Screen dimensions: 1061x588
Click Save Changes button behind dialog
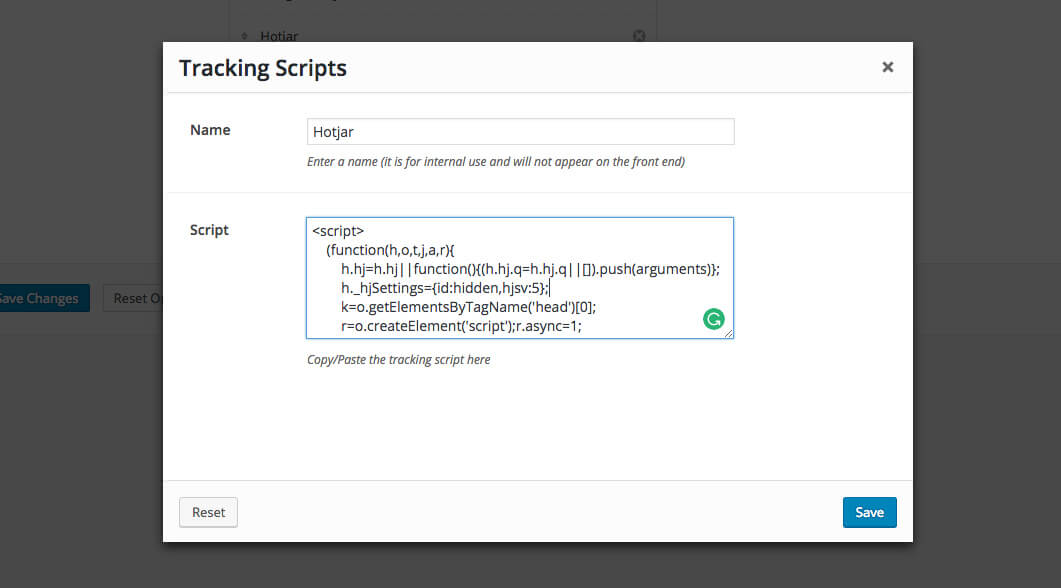click(x=43, y=298)
